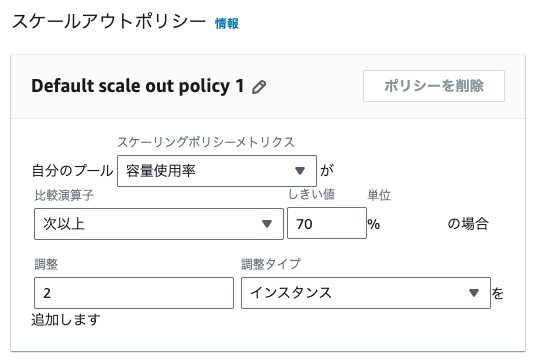The width and height of the screenshot is (538, 360).
Task: Click the arrow icon of インスタンス selector
Action: pyautogui.click(x=474, y=293)
